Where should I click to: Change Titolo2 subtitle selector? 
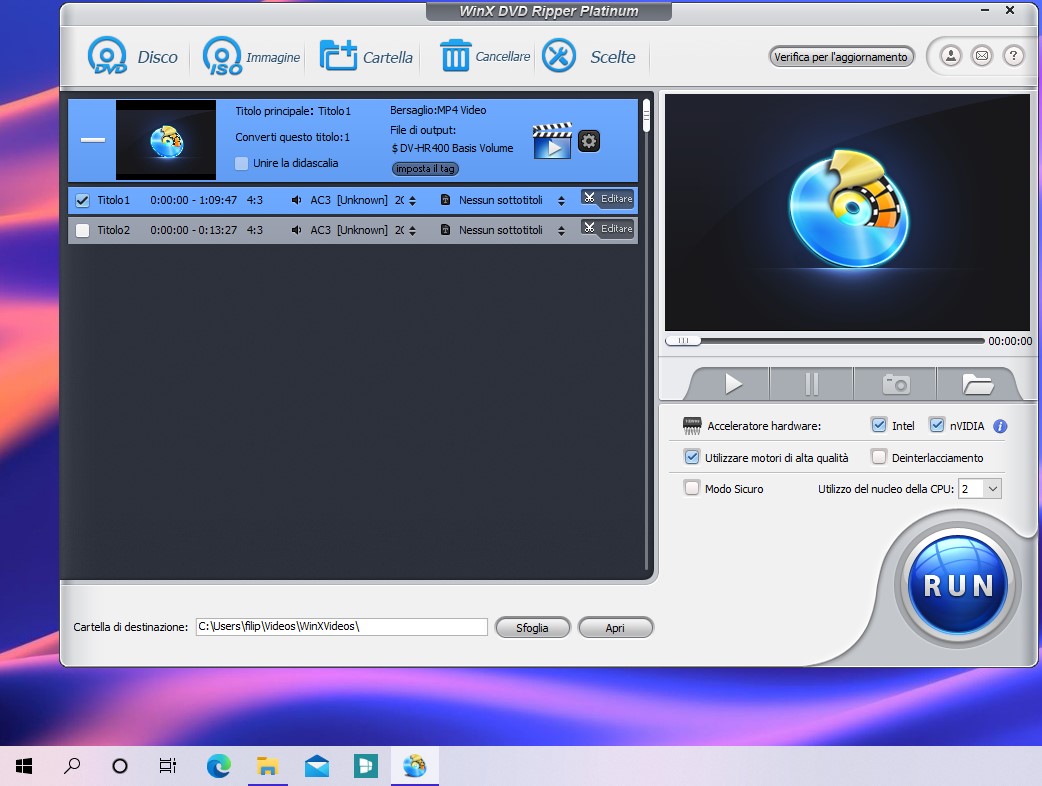(562, 231)
